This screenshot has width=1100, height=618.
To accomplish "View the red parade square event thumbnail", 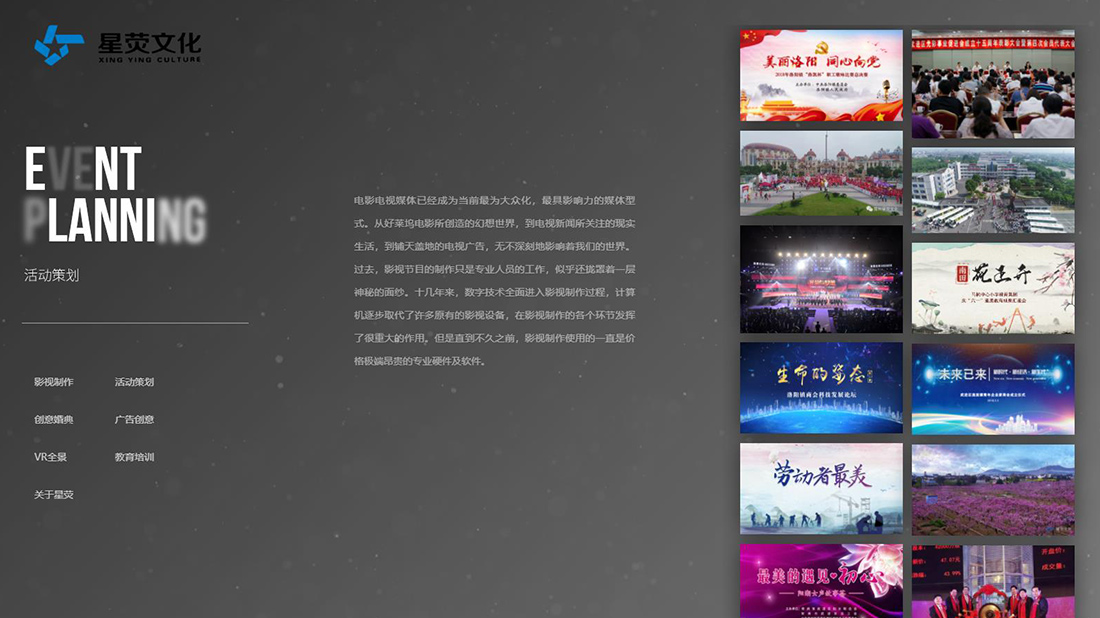I will click(x=821, y=173).
